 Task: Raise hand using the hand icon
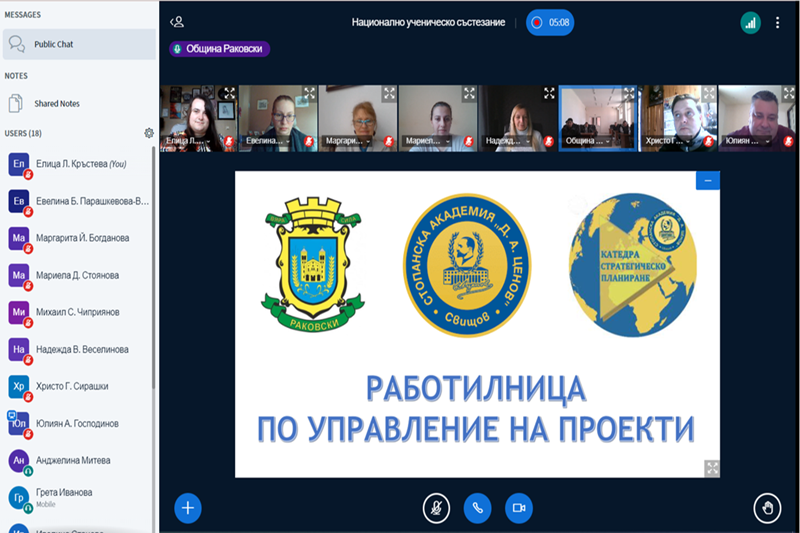(767, 508)
